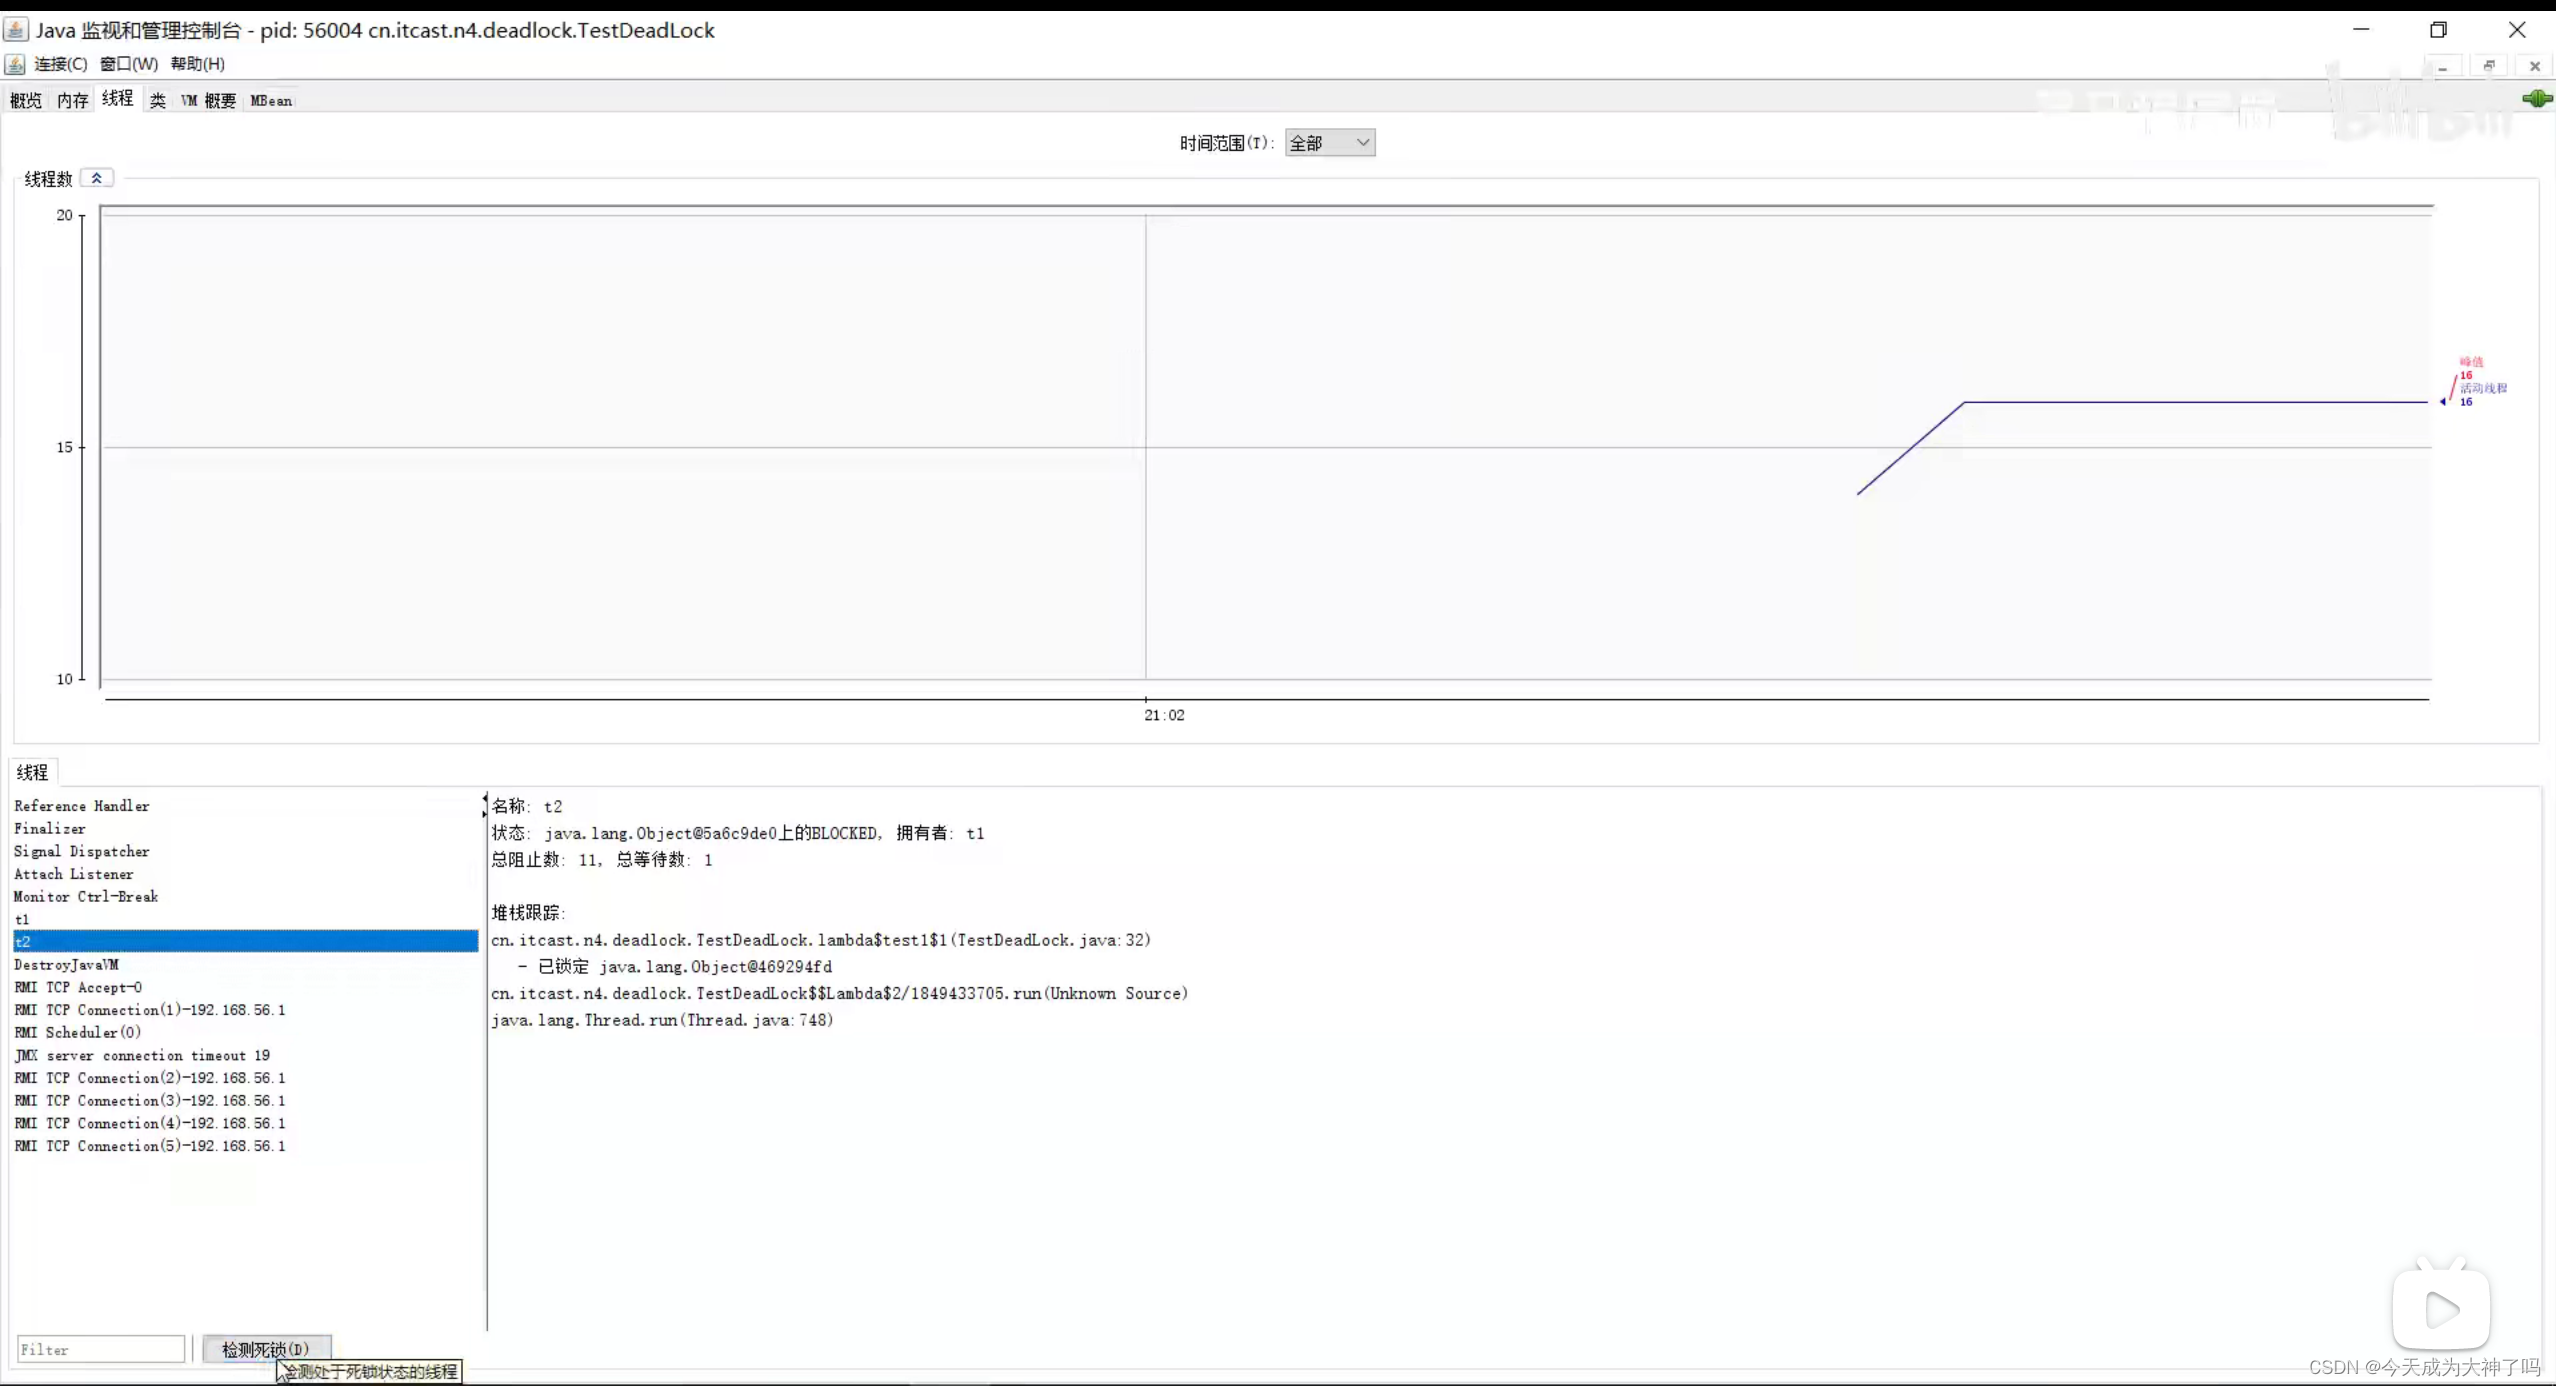Select the Finalizer thread entry
The height and width of the screenshot is (1386, 2556).
pos(50,828)
